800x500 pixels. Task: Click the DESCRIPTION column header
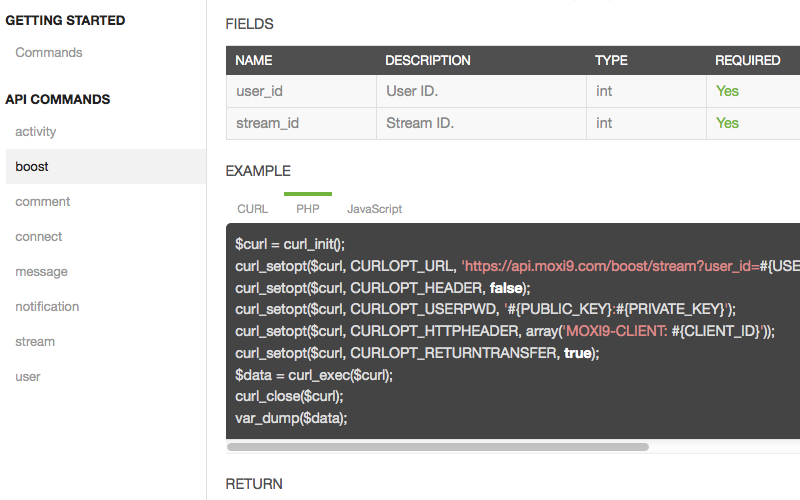[x=428, y=60]
